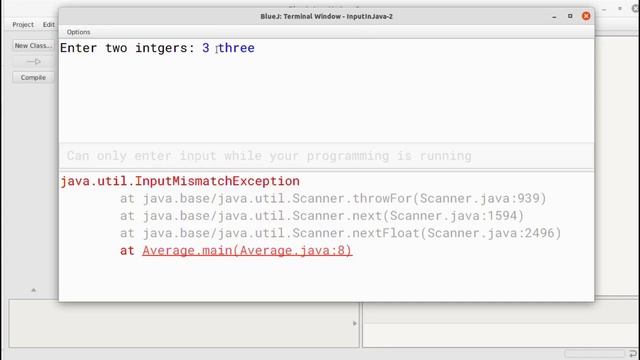Click the entered input 'three'
Image resolution: width=640 pixels, height=360 pixels.
(236, 48)
